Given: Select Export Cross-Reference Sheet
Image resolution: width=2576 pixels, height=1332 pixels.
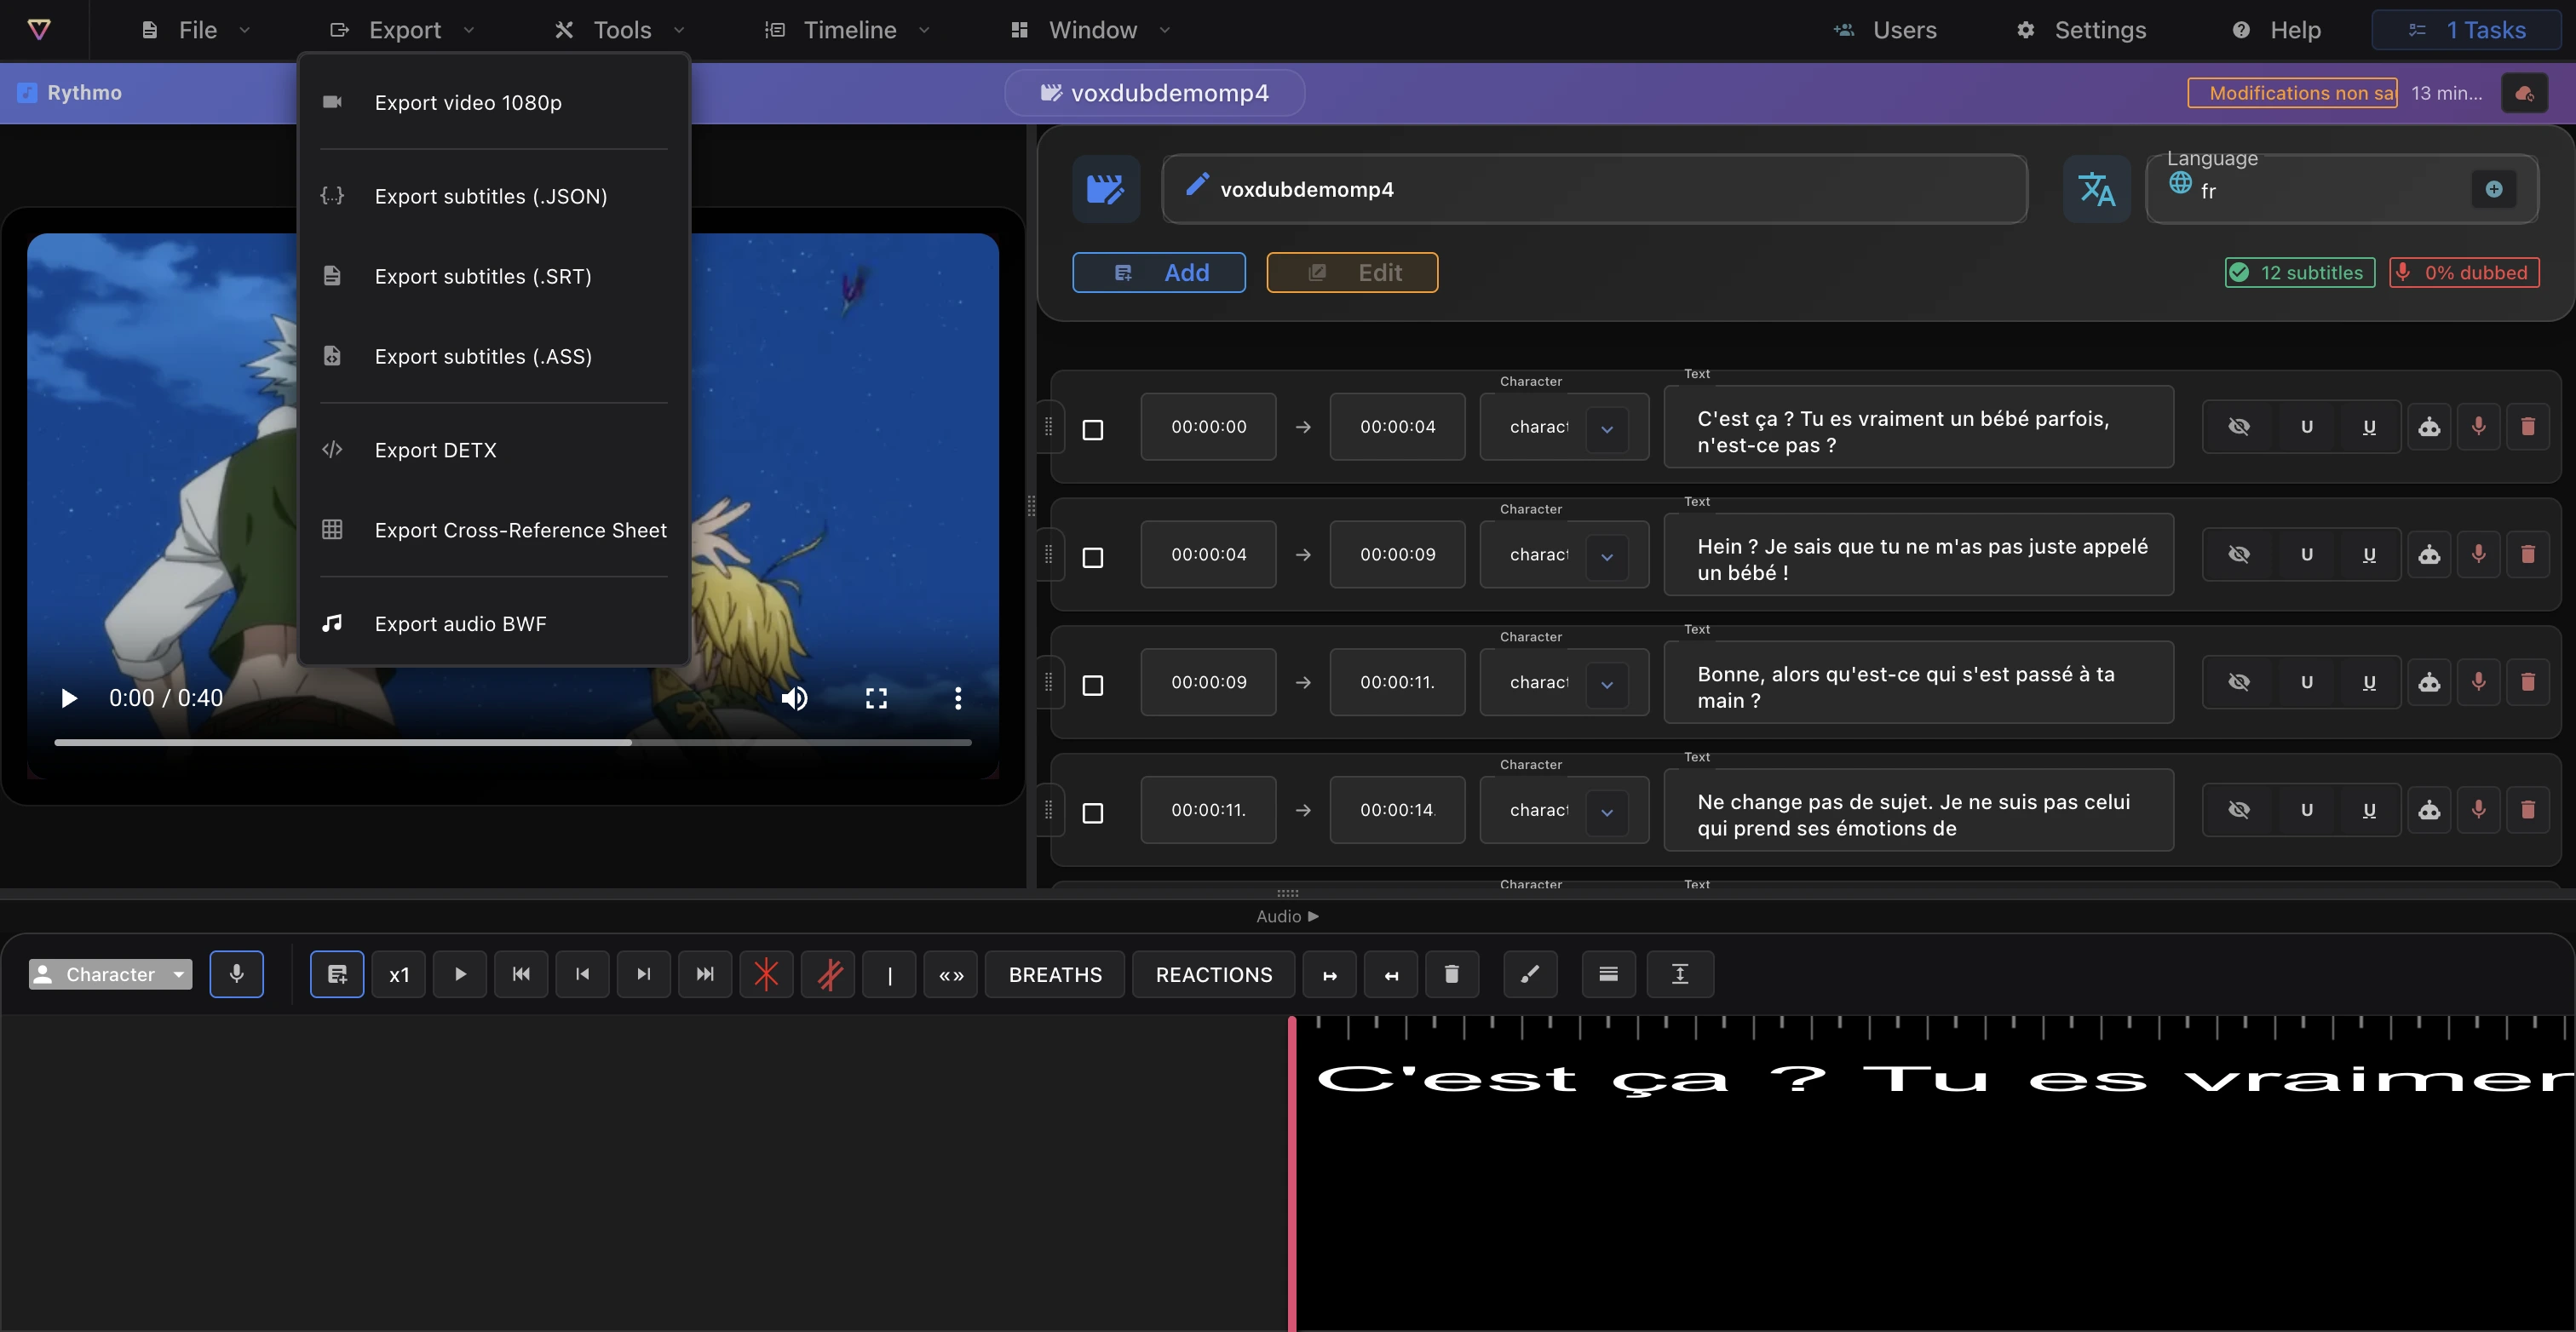Looking at the screenshot, I should click(493, 530).
